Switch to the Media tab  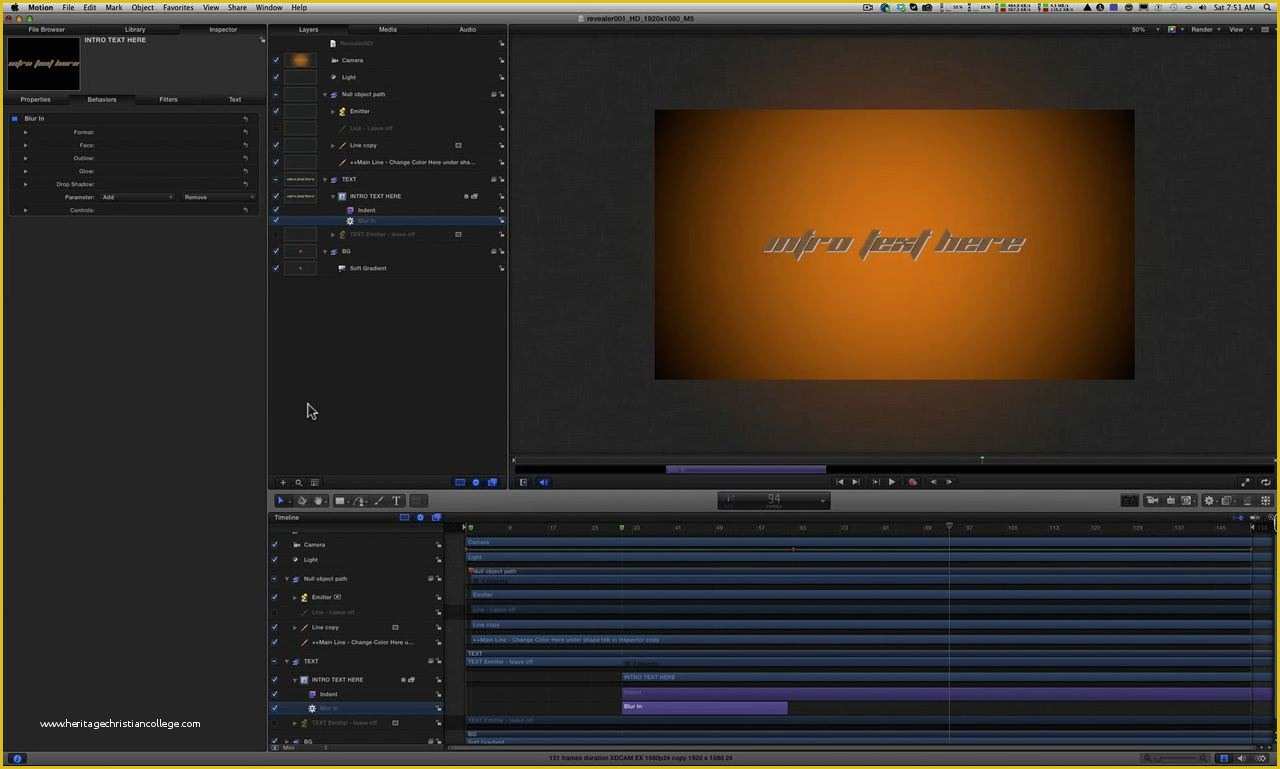pos(388,29)
